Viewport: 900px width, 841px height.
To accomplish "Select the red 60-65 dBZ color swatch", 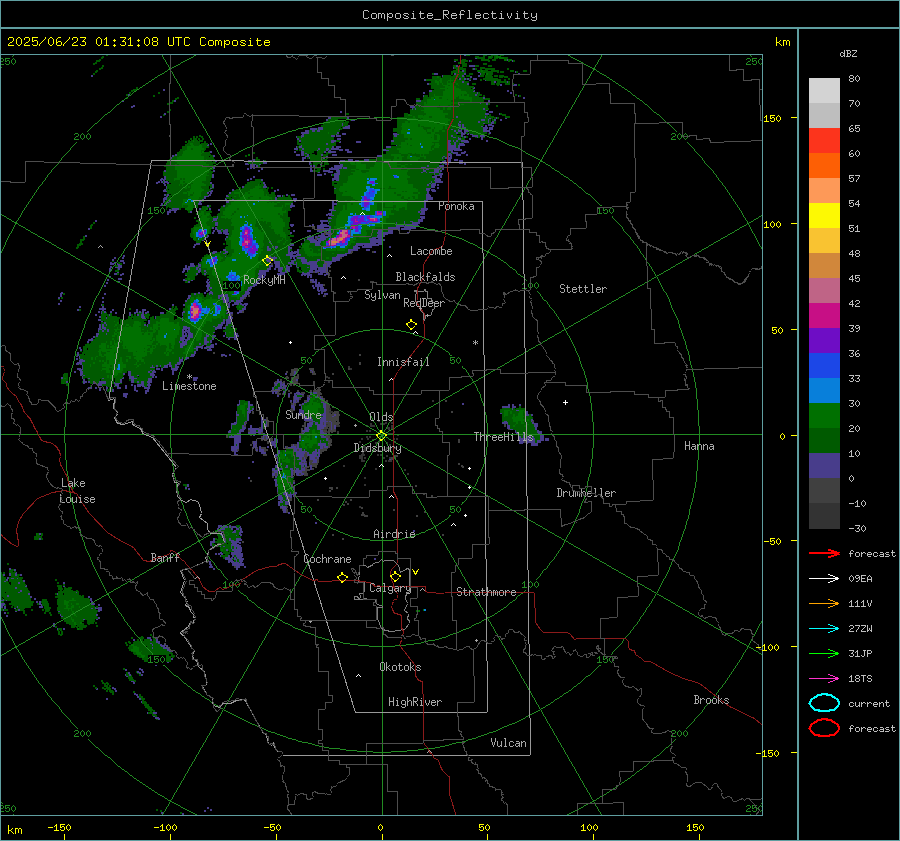I will (824, 141).
